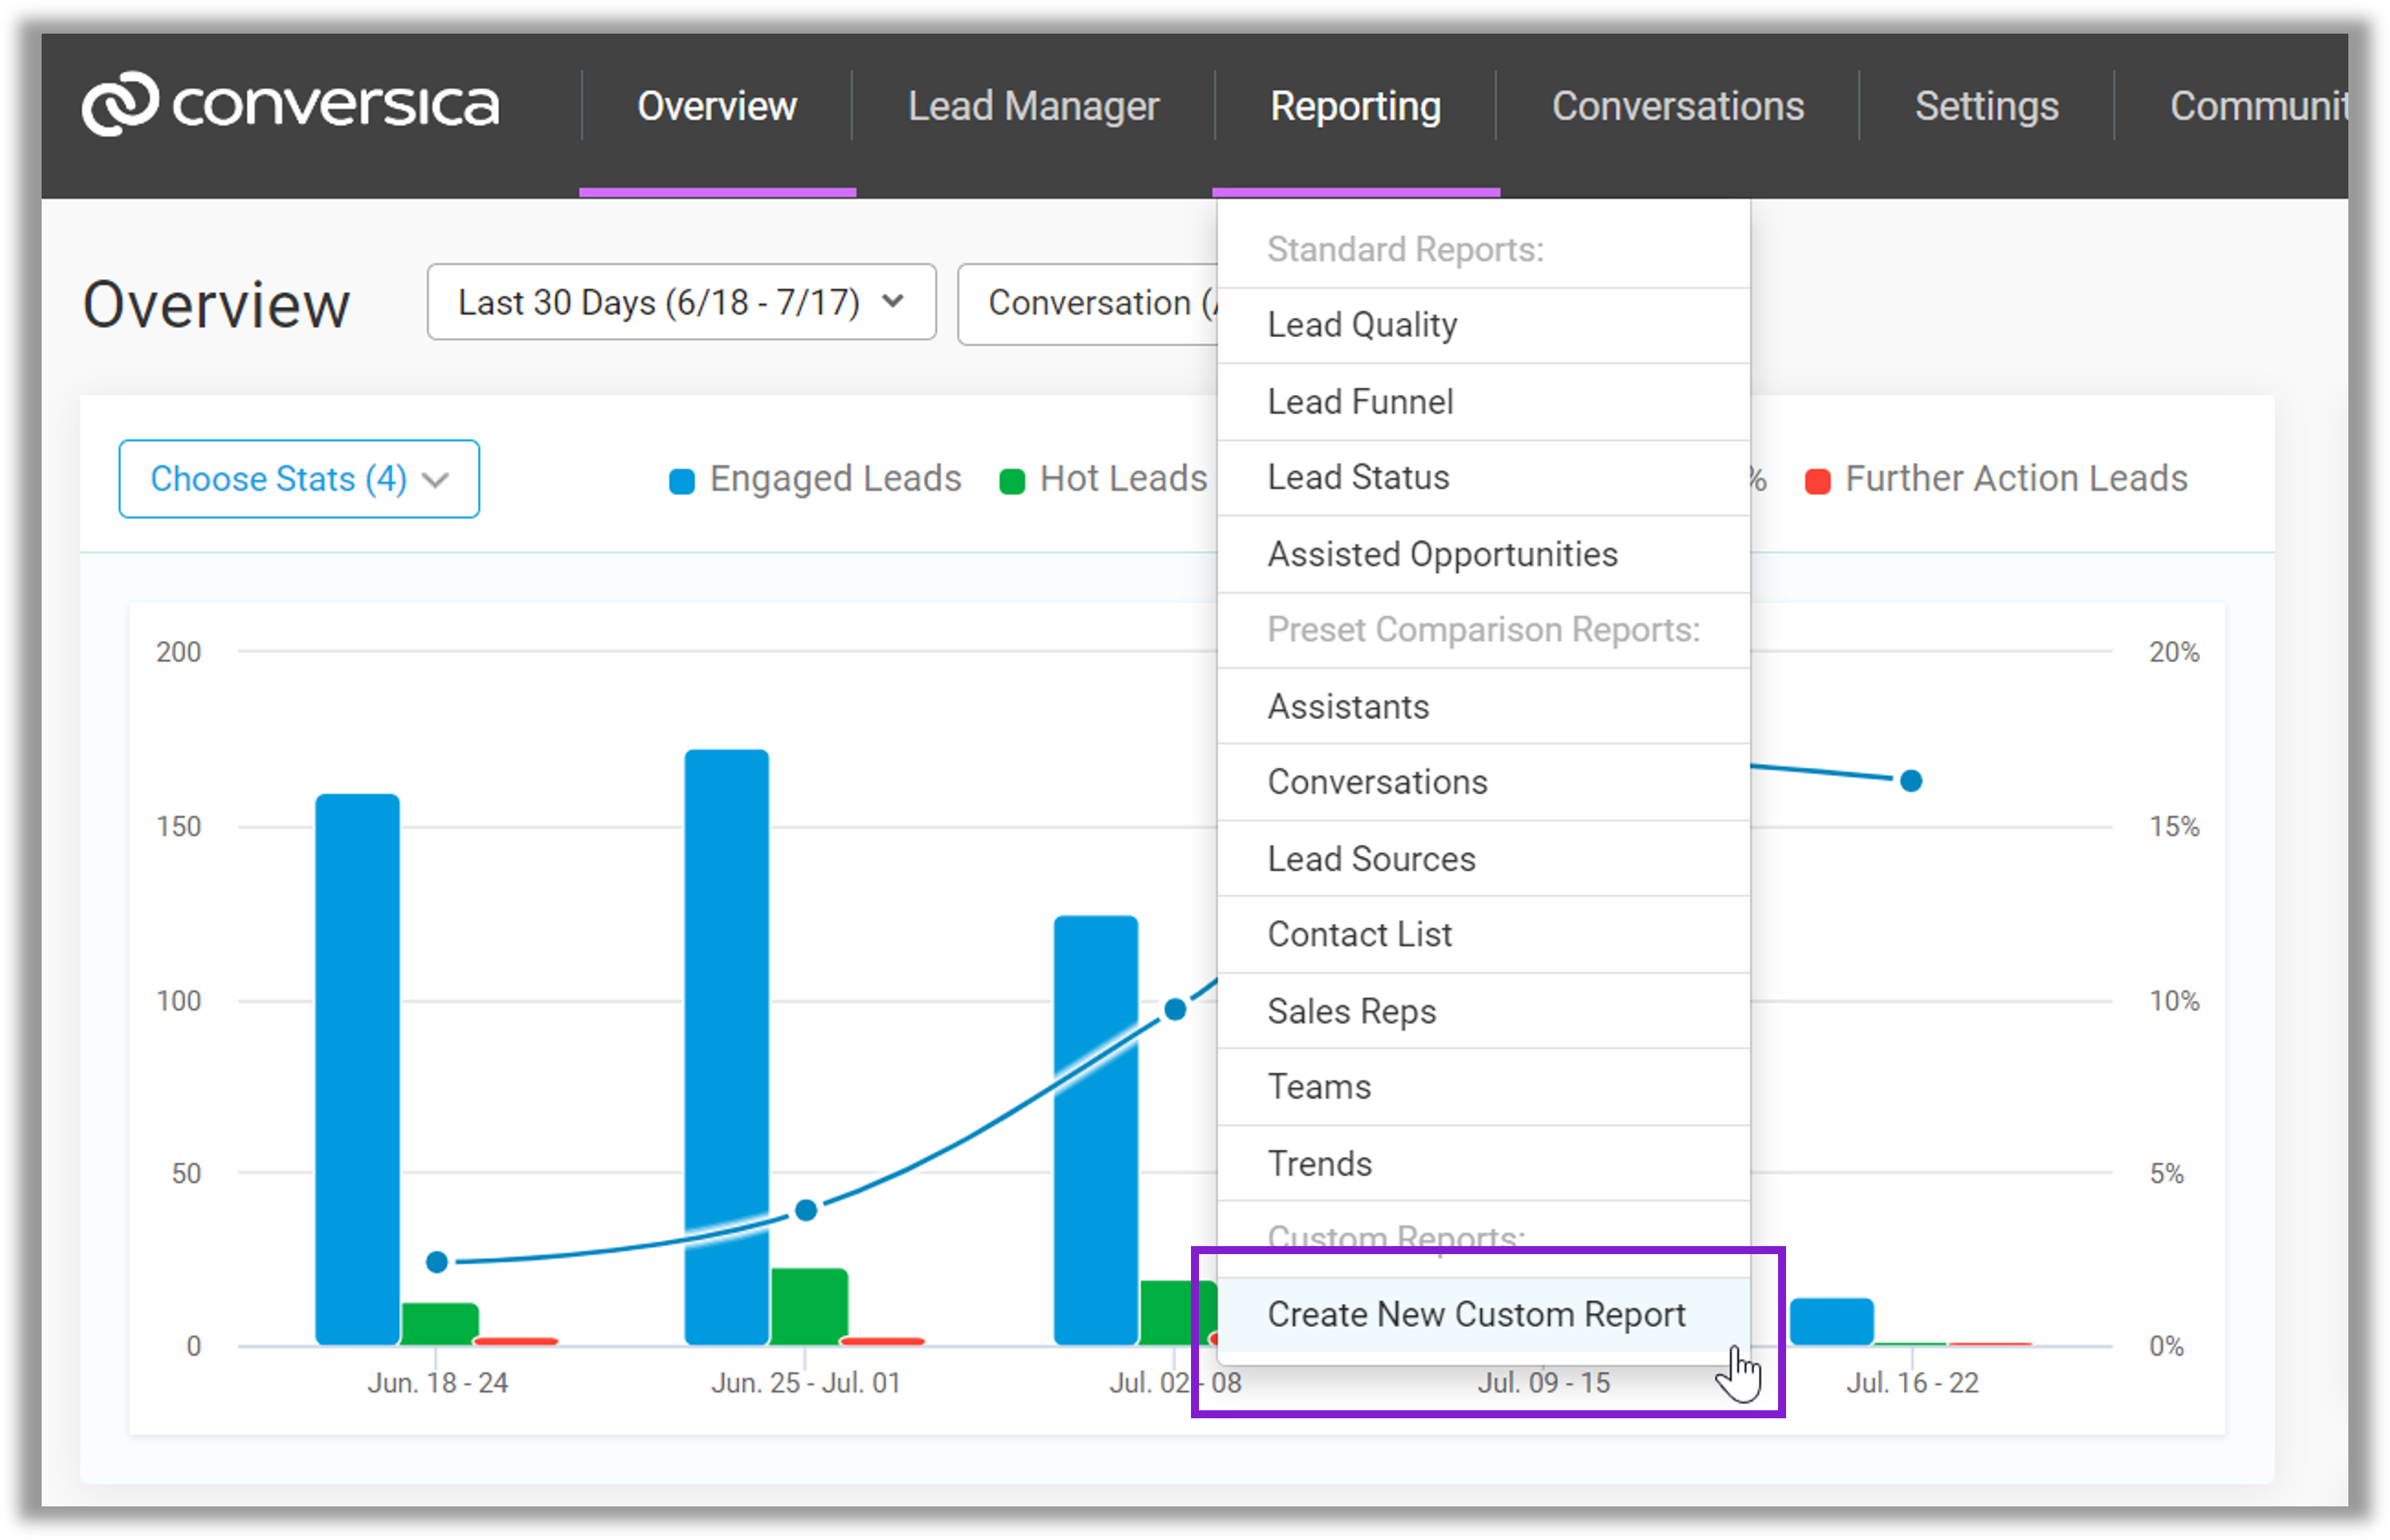Click the Conversica logo

click(290, 104)
